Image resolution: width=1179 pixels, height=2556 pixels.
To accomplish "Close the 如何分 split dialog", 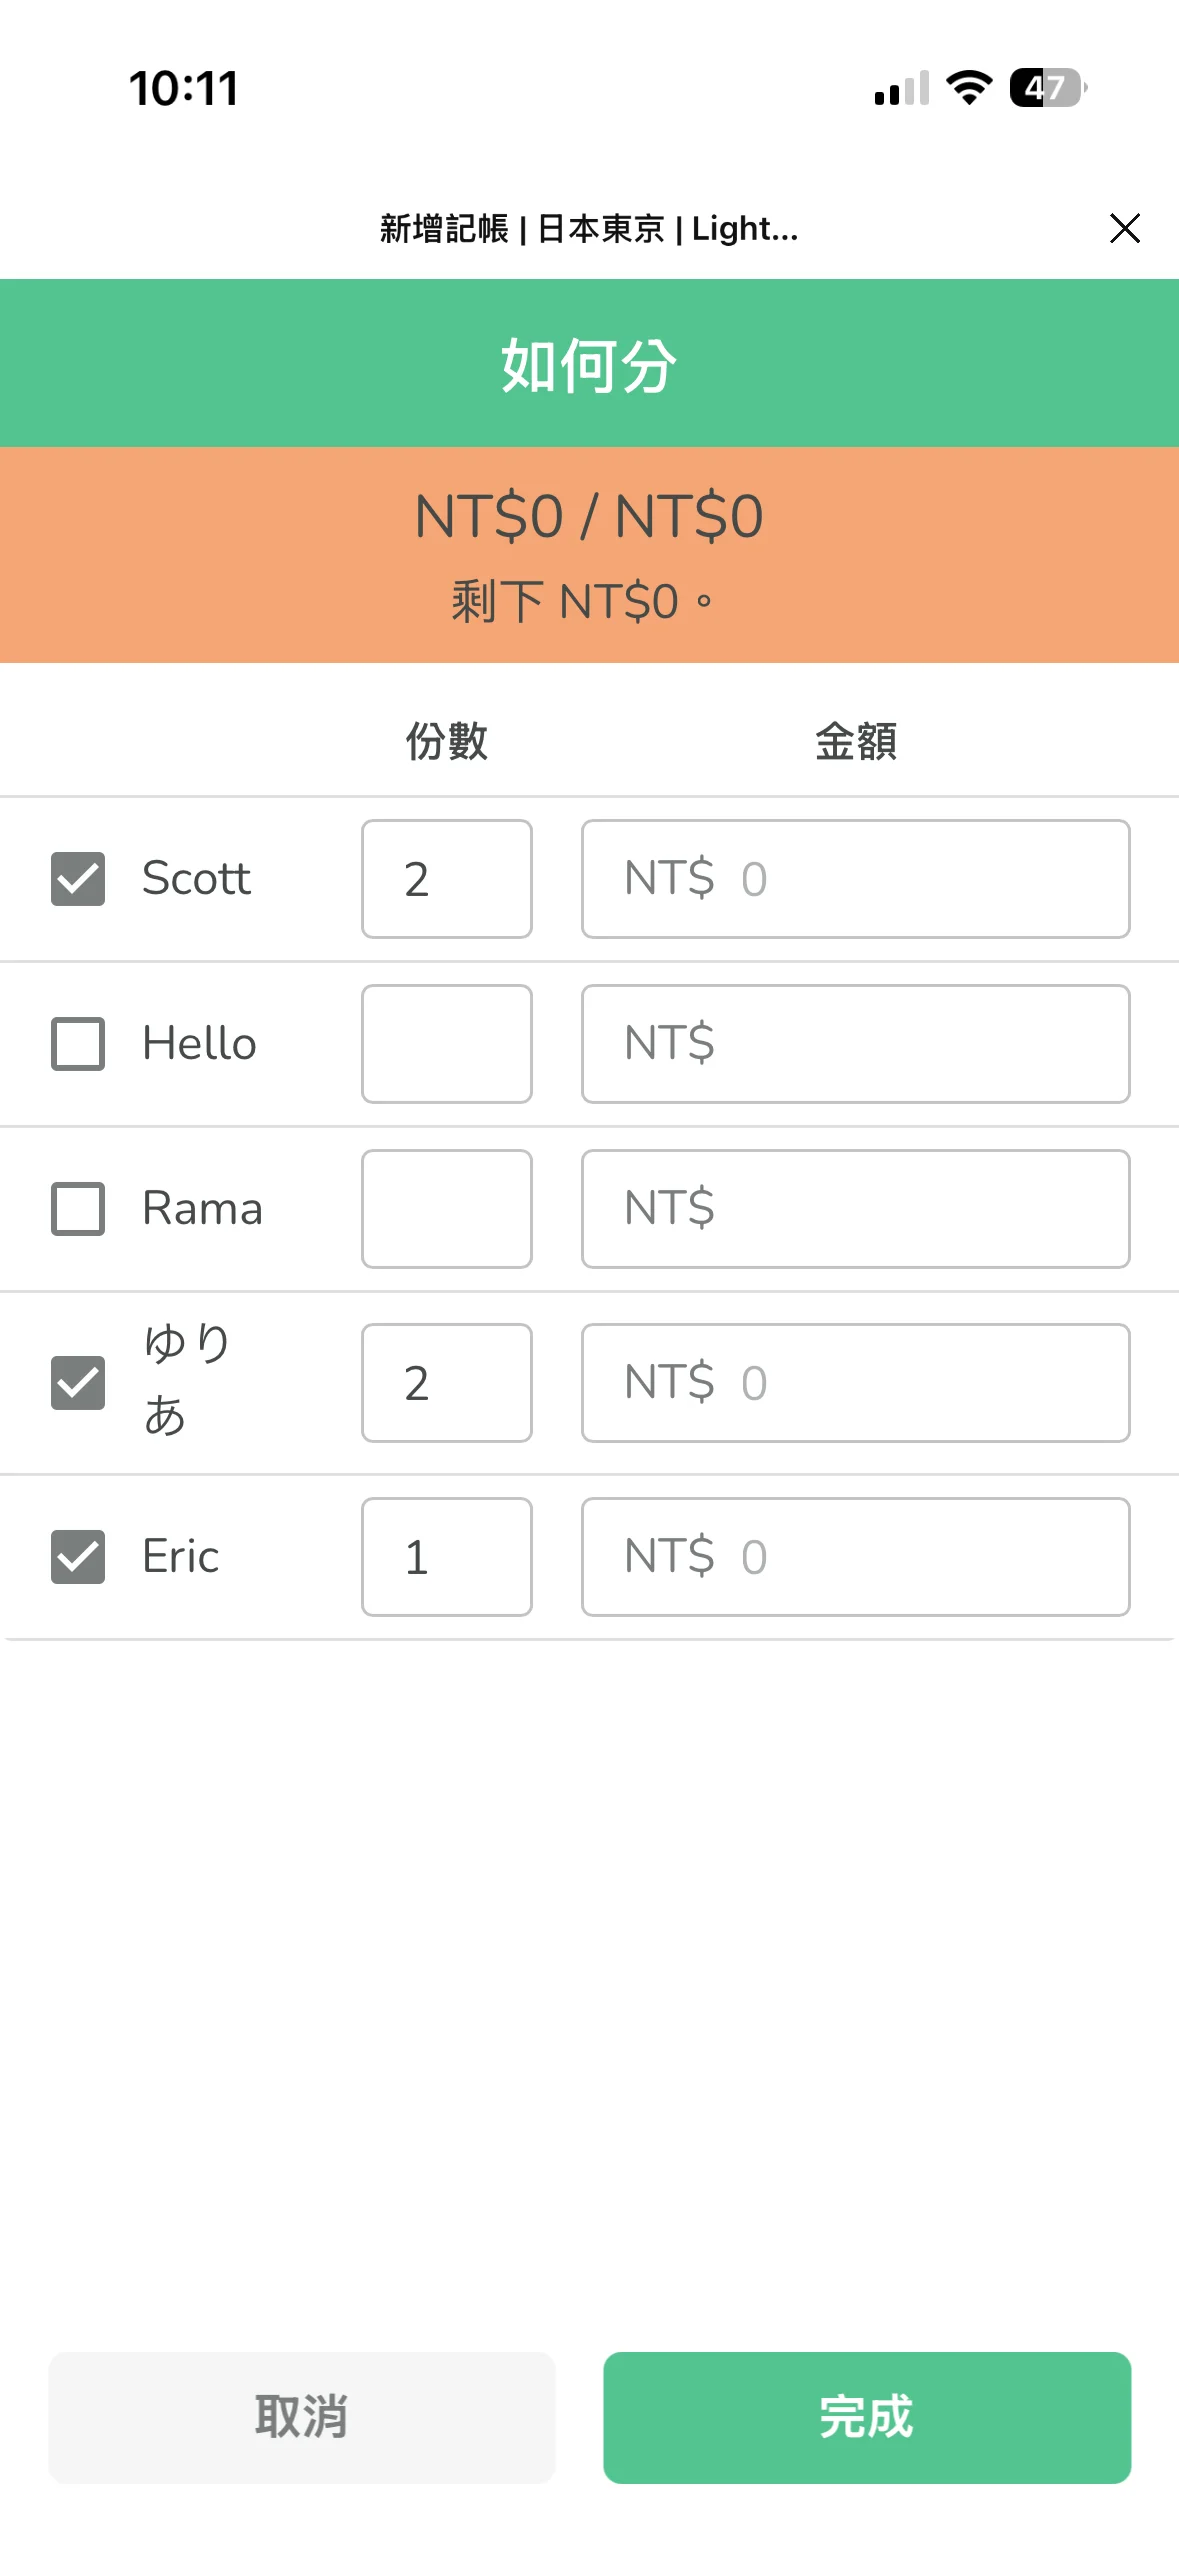I will coord(1125,228).
